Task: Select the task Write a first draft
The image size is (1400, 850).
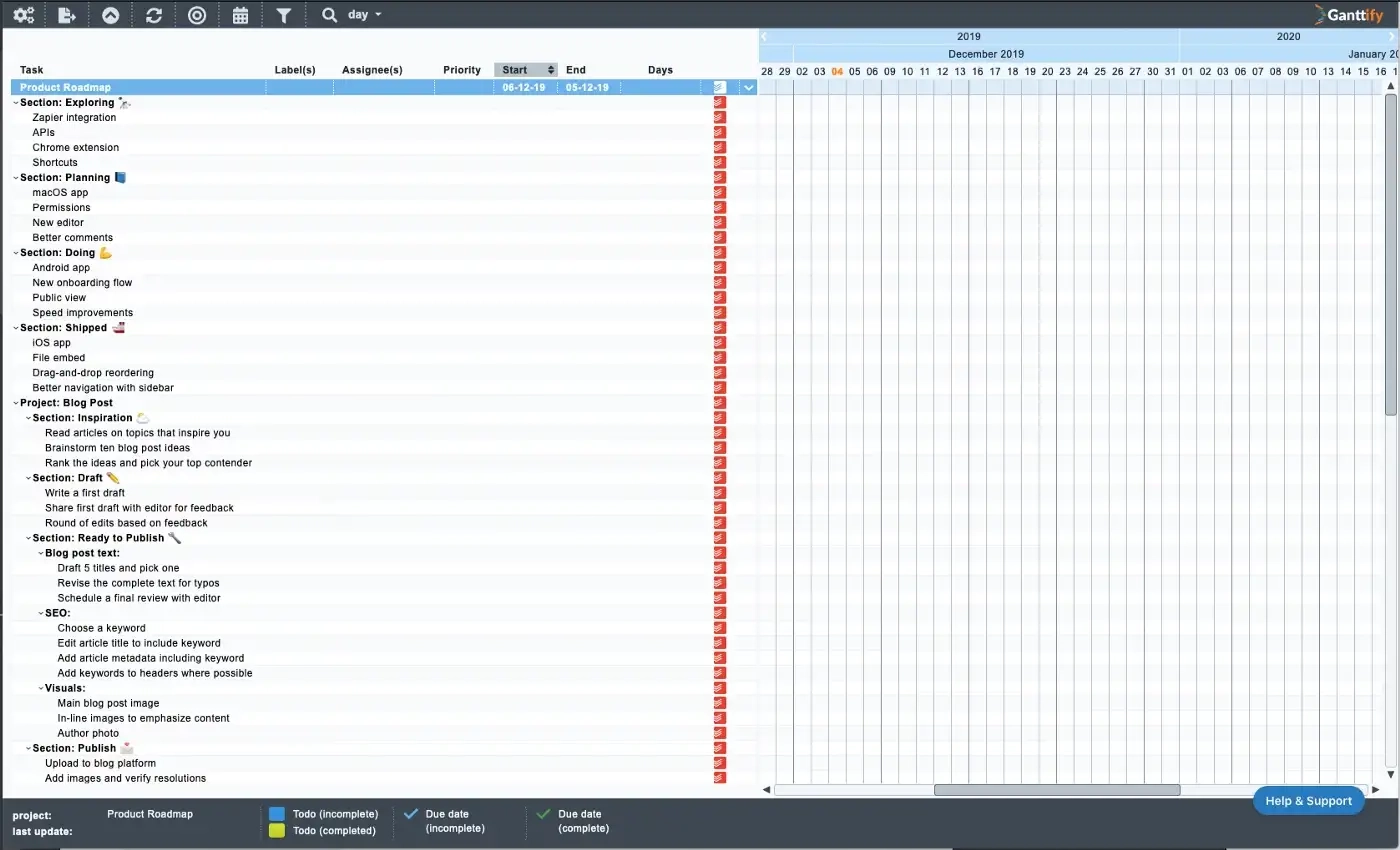Action: tap(84, 492)
